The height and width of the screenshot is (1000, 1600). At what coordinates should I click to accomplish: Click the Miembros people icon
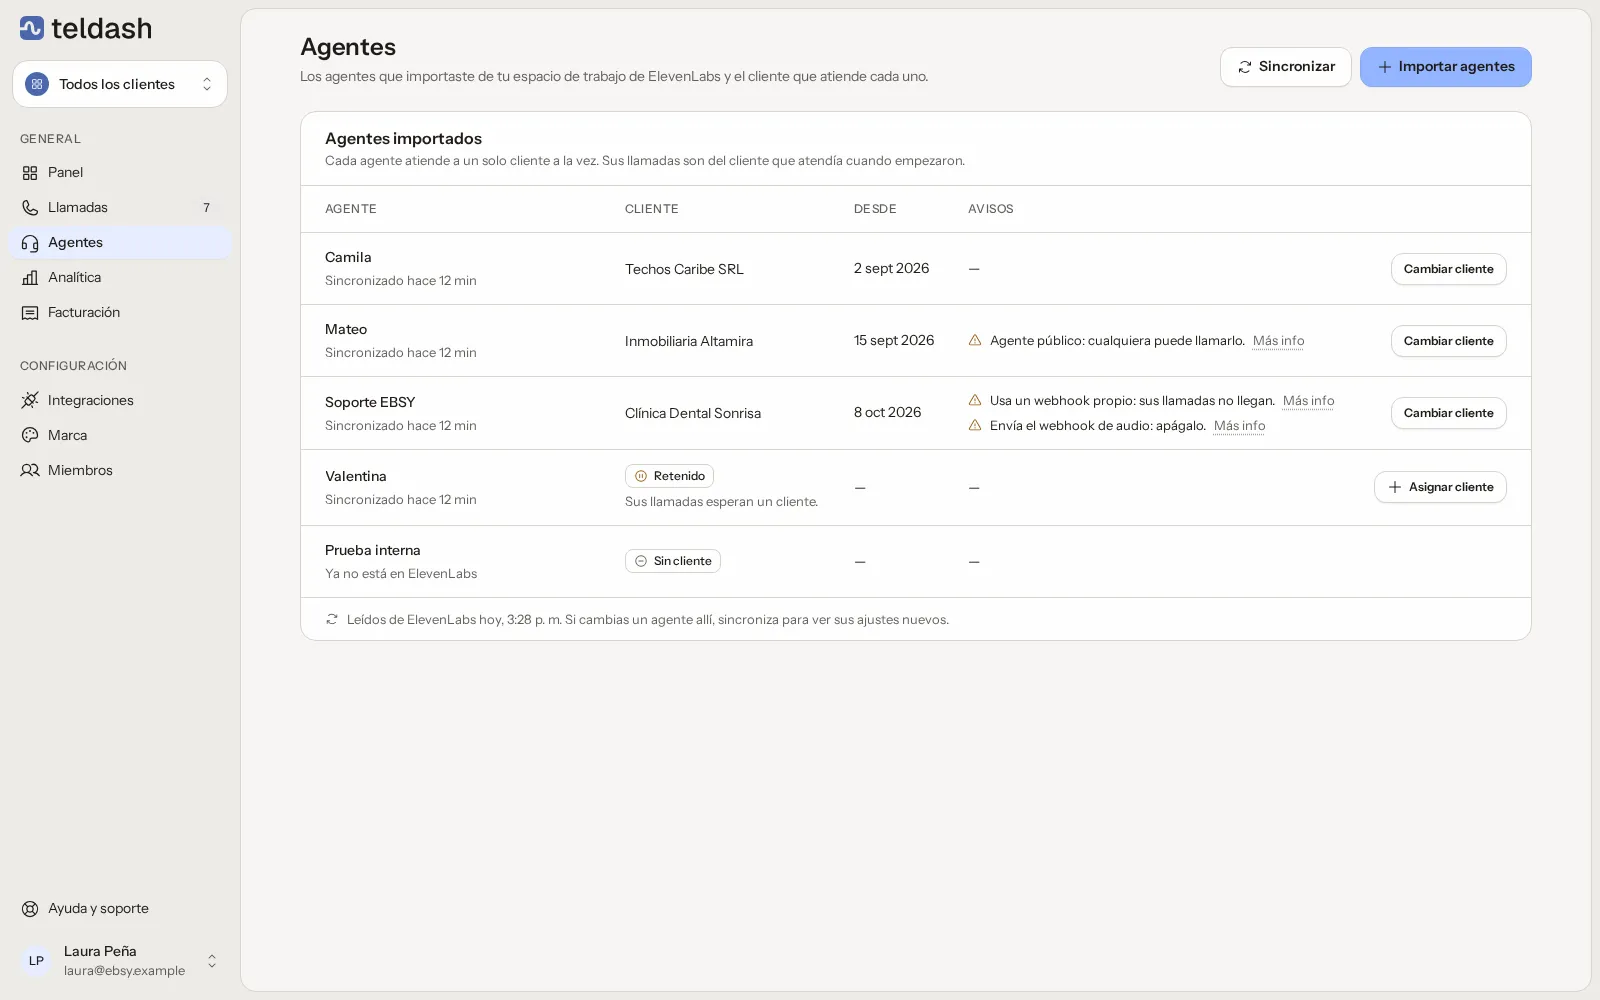coord(30,470)
